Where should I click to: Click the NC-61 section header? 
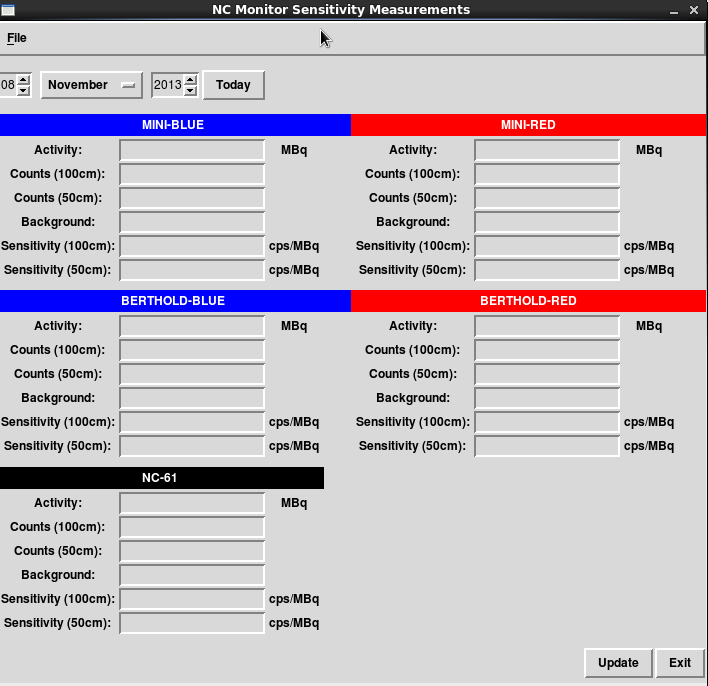point(162,478)
